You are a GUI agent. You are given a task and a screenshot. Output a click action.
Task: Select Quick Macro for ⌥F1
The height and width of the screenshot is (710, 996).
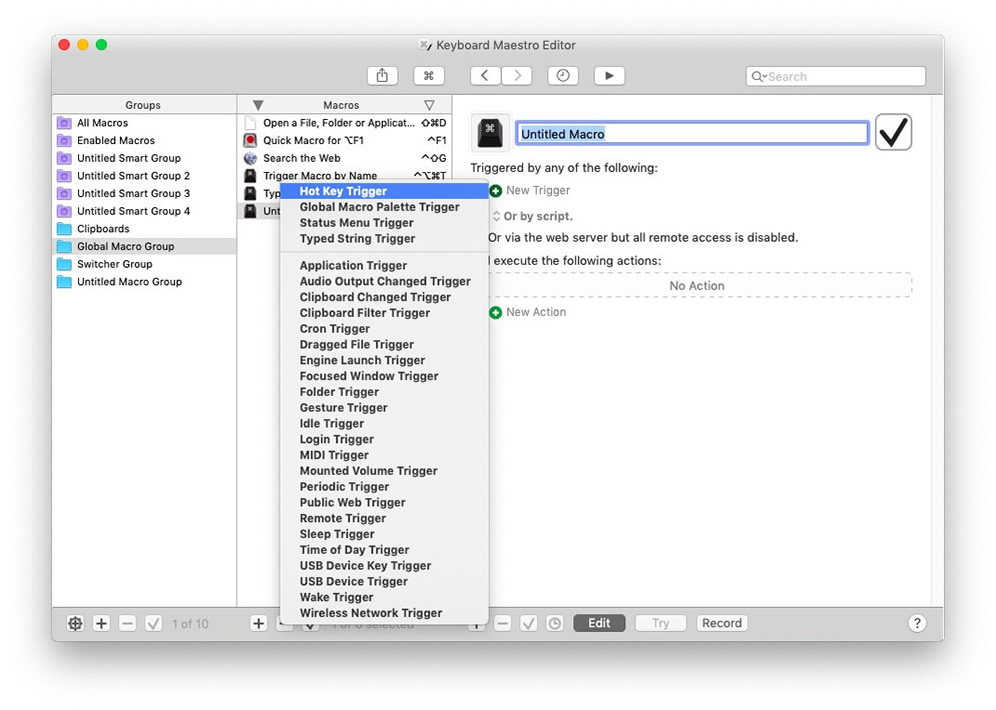pos(345,140)
